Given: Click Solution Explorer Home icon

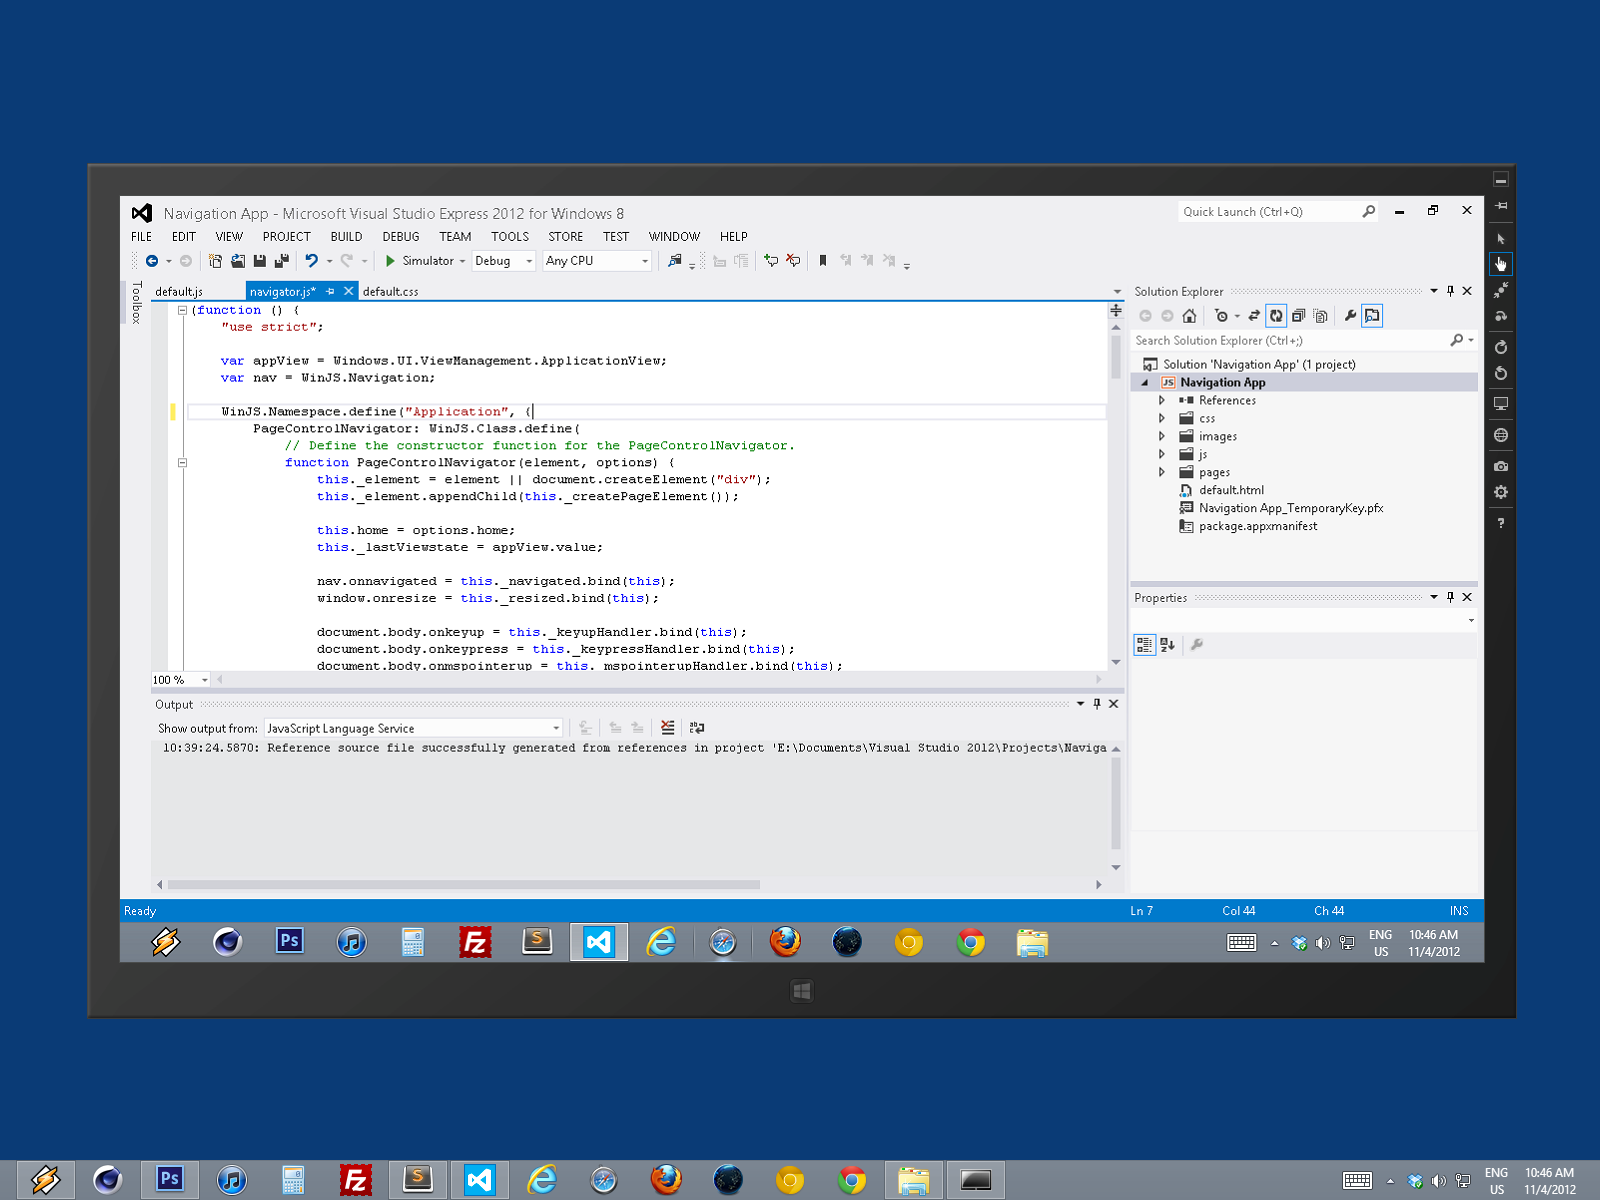Looking at the screenshot, I should [x=1189, y=316].
